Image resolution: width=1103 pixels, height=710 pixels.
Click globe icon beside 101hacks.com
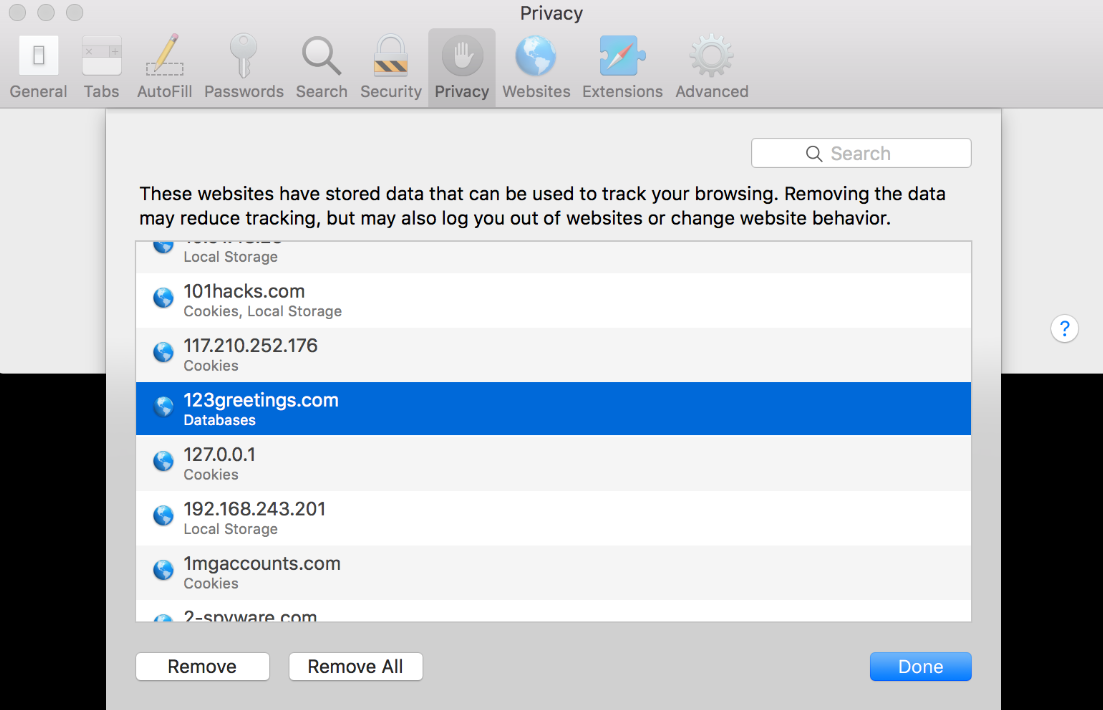pos(163,298)
